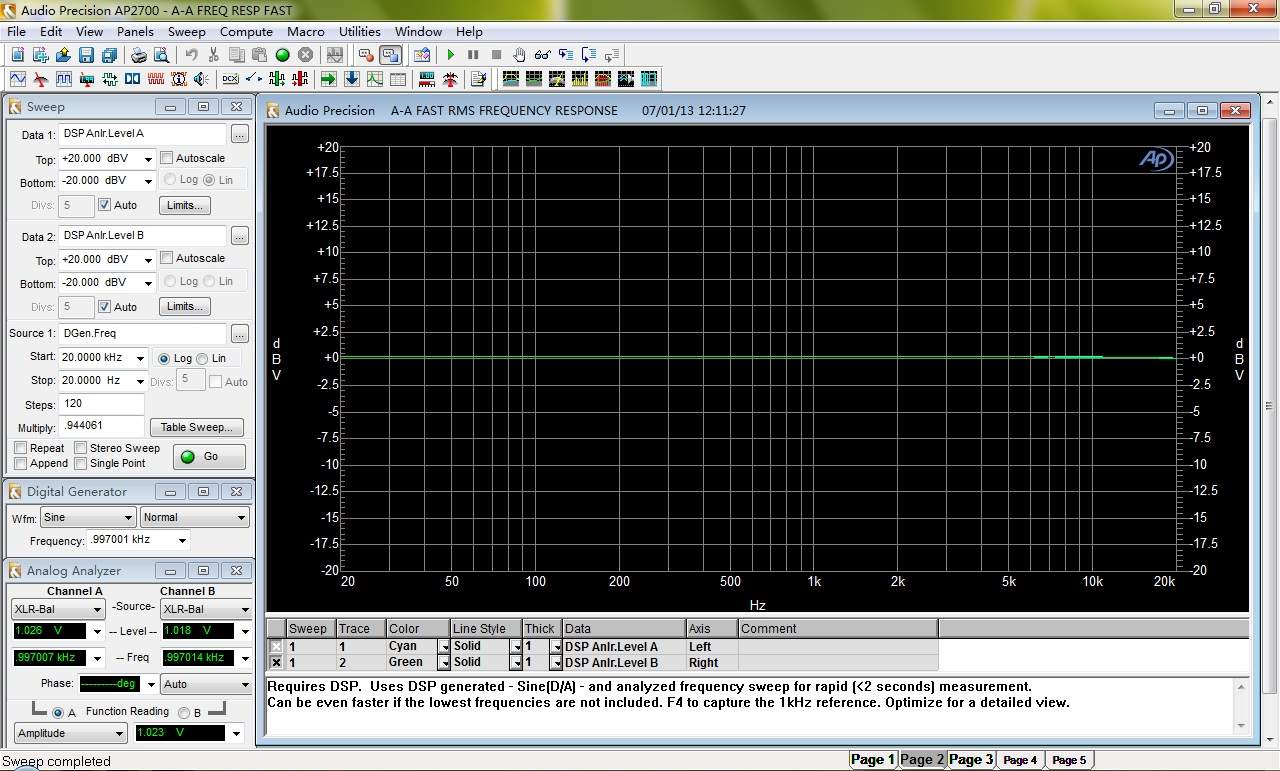The image size is (1280, 771).
Task: Click the Print icon in toolbar
Action: coord(139,55)
